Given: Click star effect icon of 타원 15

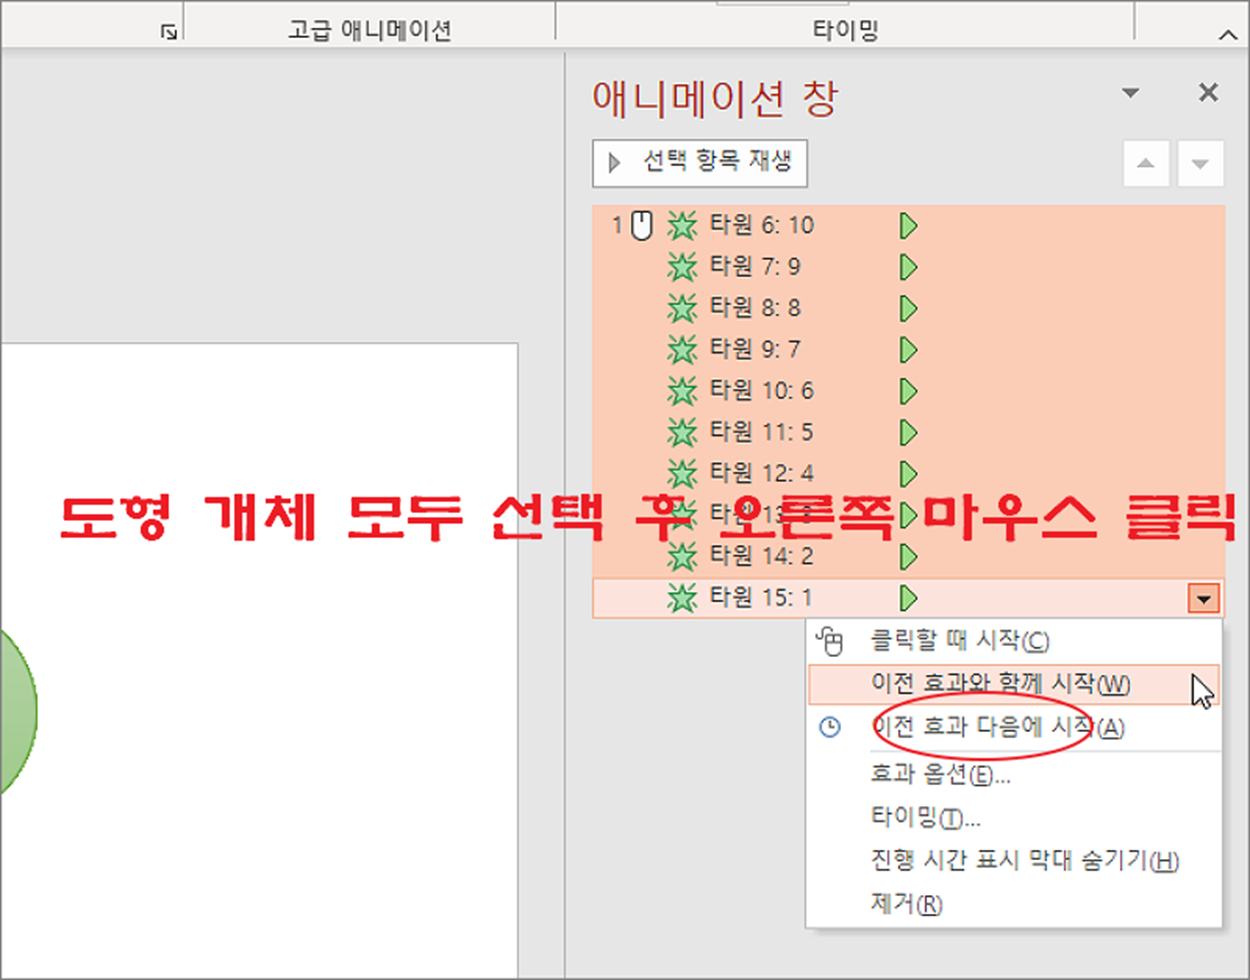Looking at the screenshot, I should (x=682, y=598).
